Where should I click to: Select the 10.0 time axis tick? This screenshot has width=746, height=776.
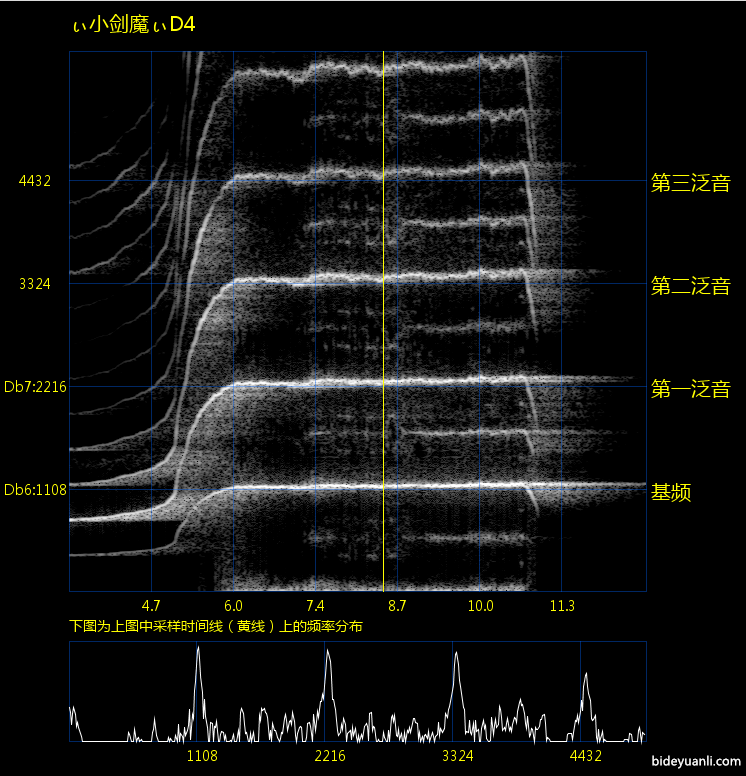point(480,606)
